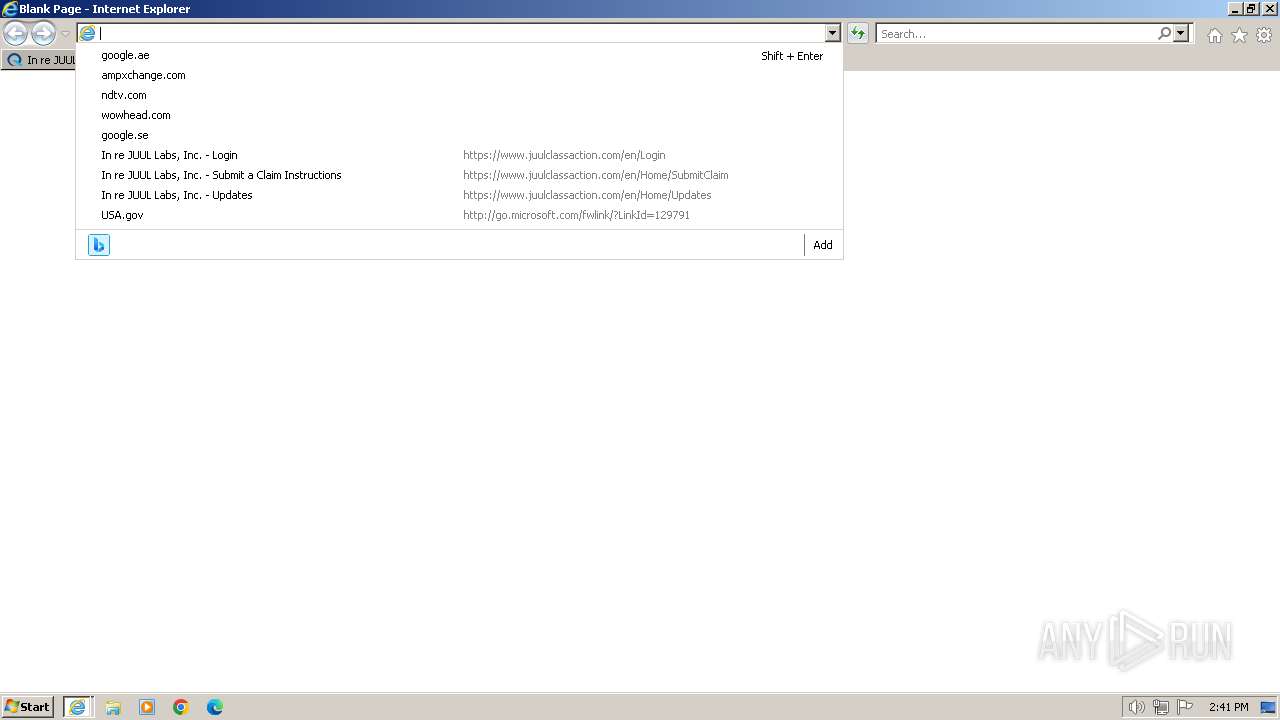This screenshot has height=720, width=1280.
Task: Open the Windows Start menu
Action: click(x=28, y=707)
